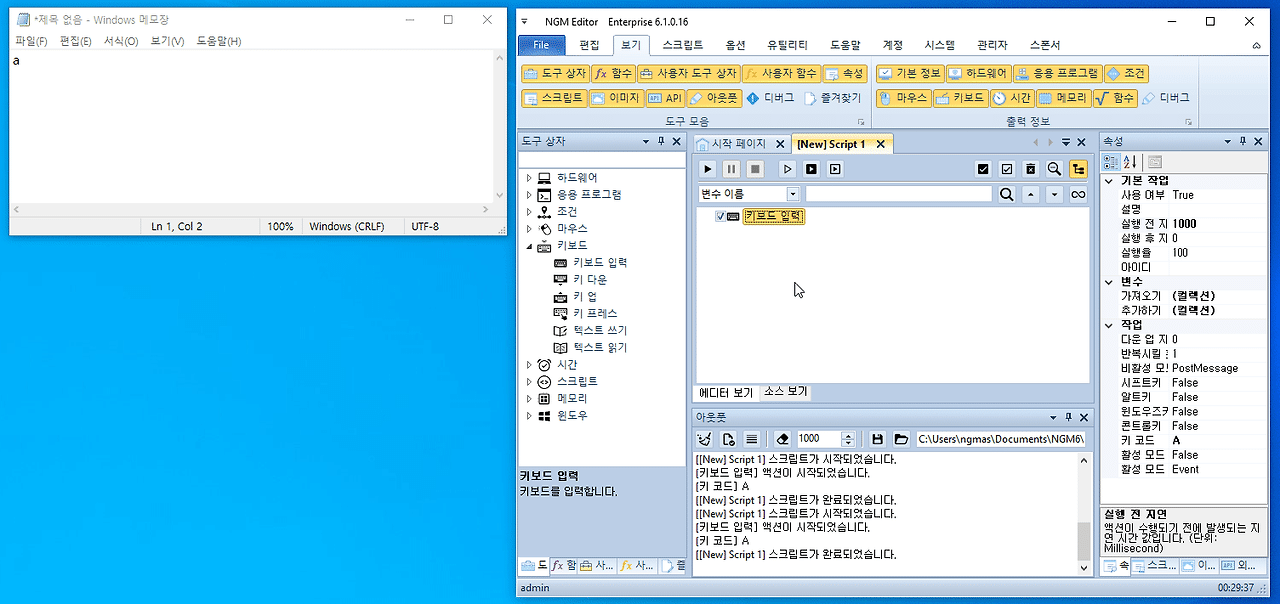
Task: Open the 시작 페이지 document tab
Action: 741,144
